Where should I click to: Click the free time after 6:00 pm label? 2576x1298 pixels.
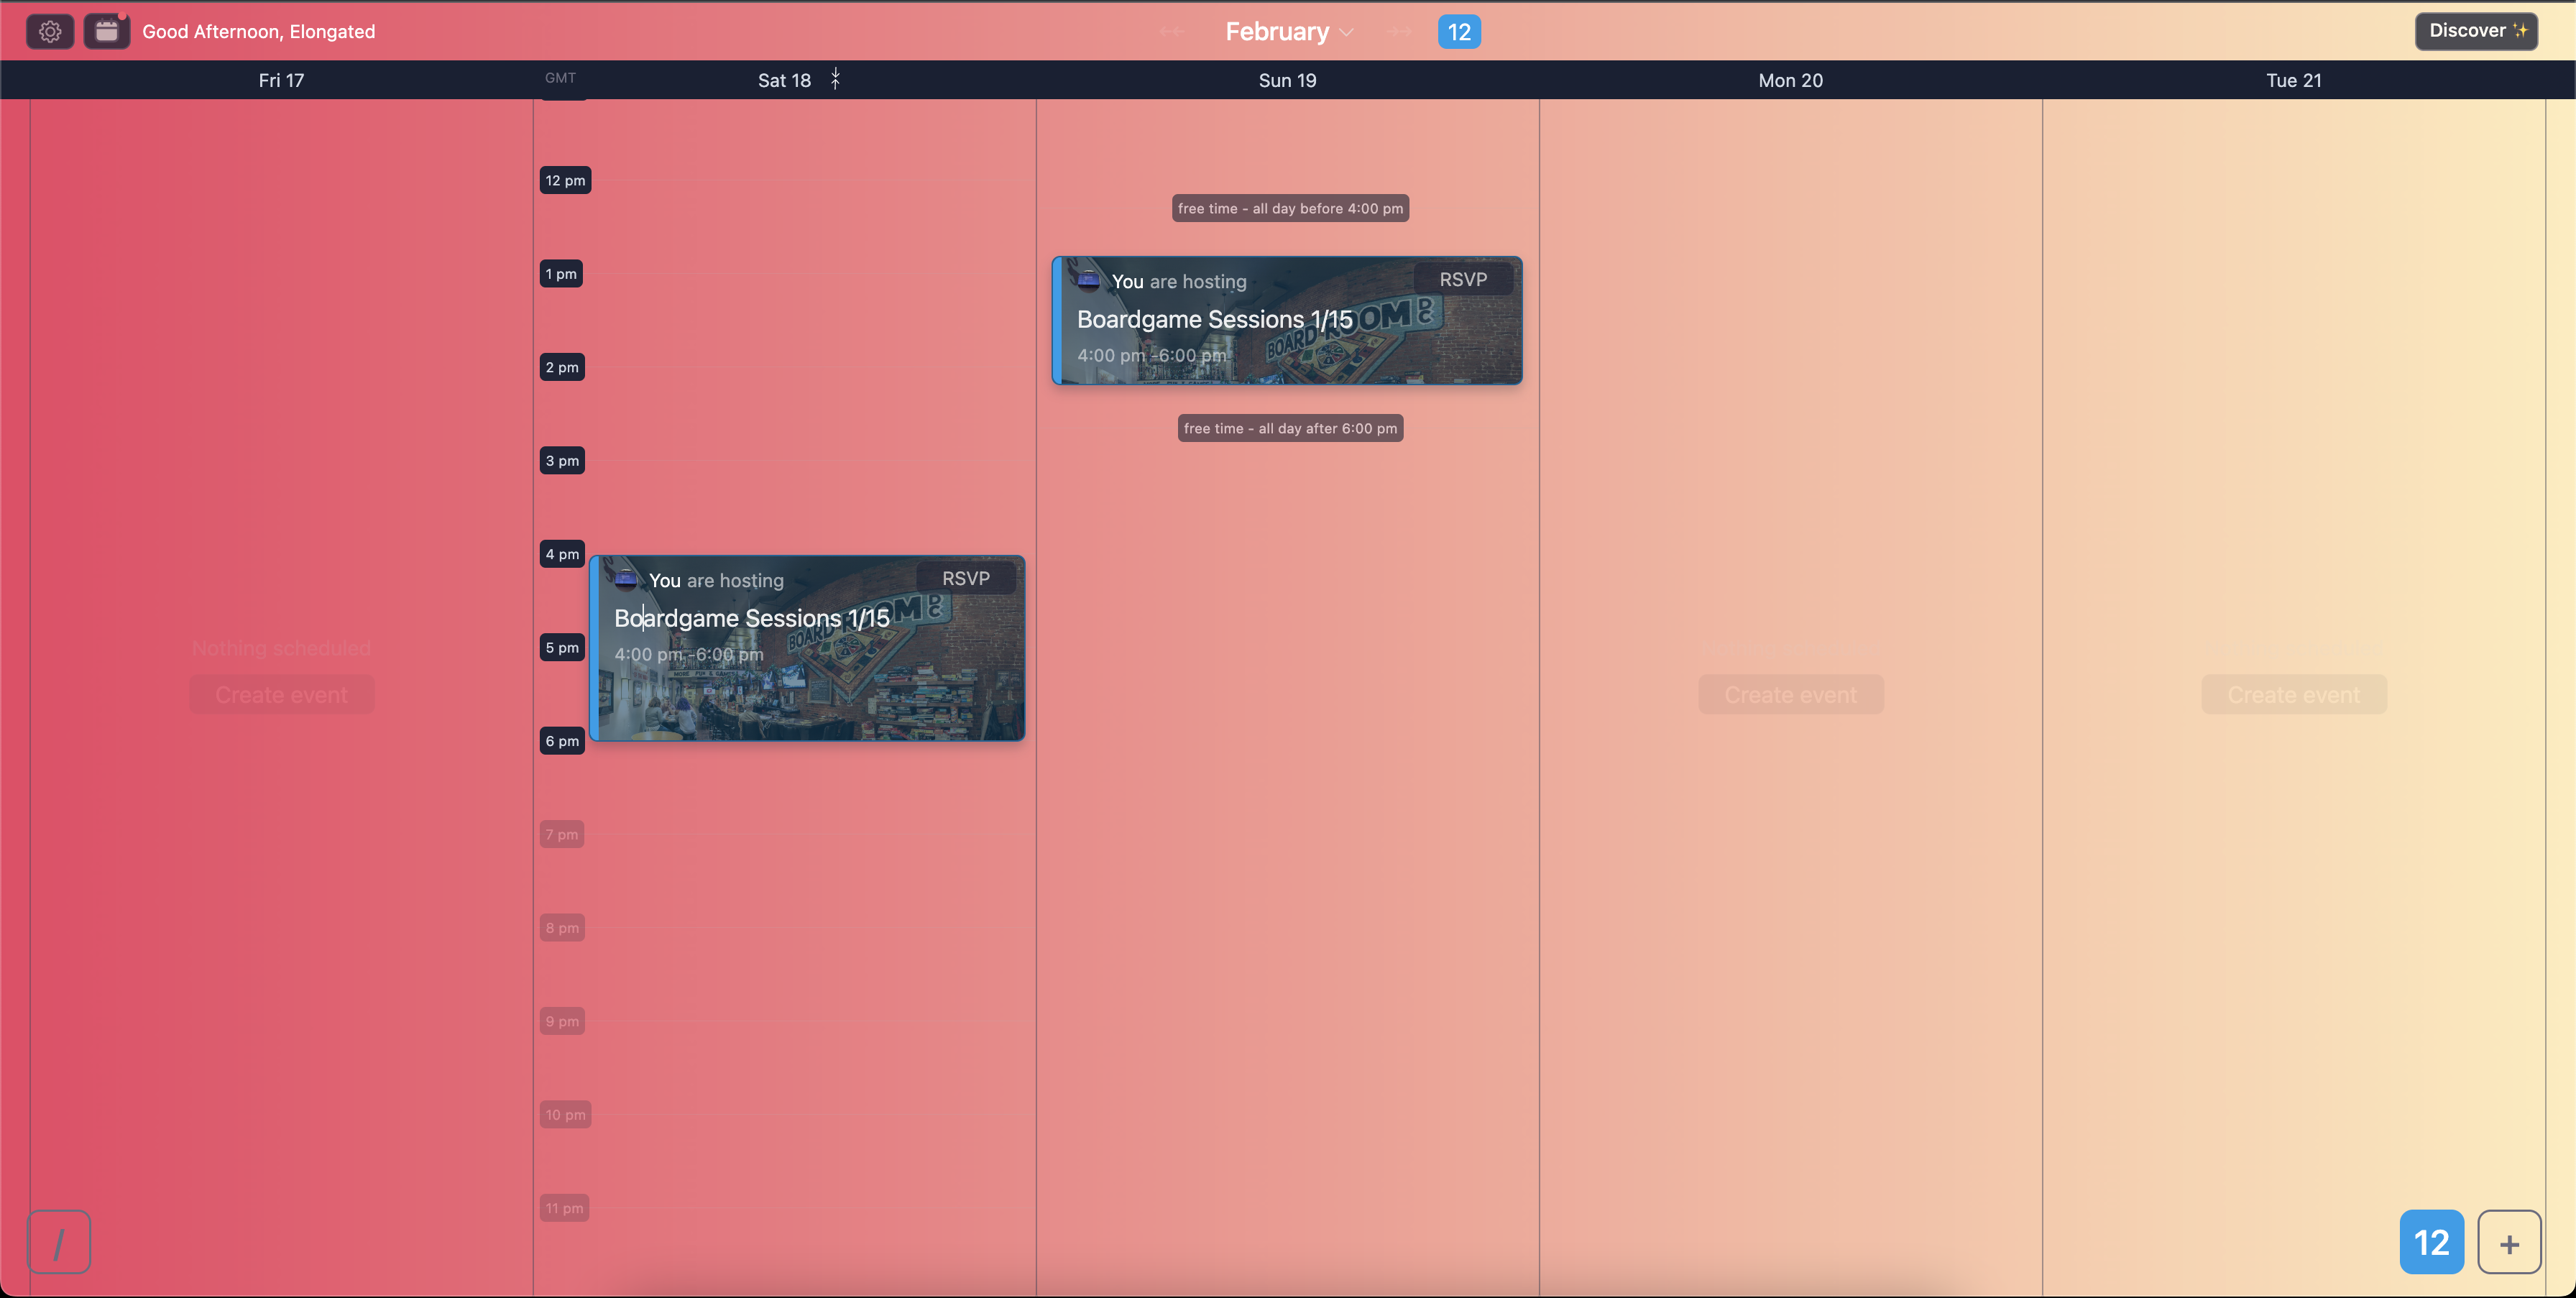(1290, 428)
